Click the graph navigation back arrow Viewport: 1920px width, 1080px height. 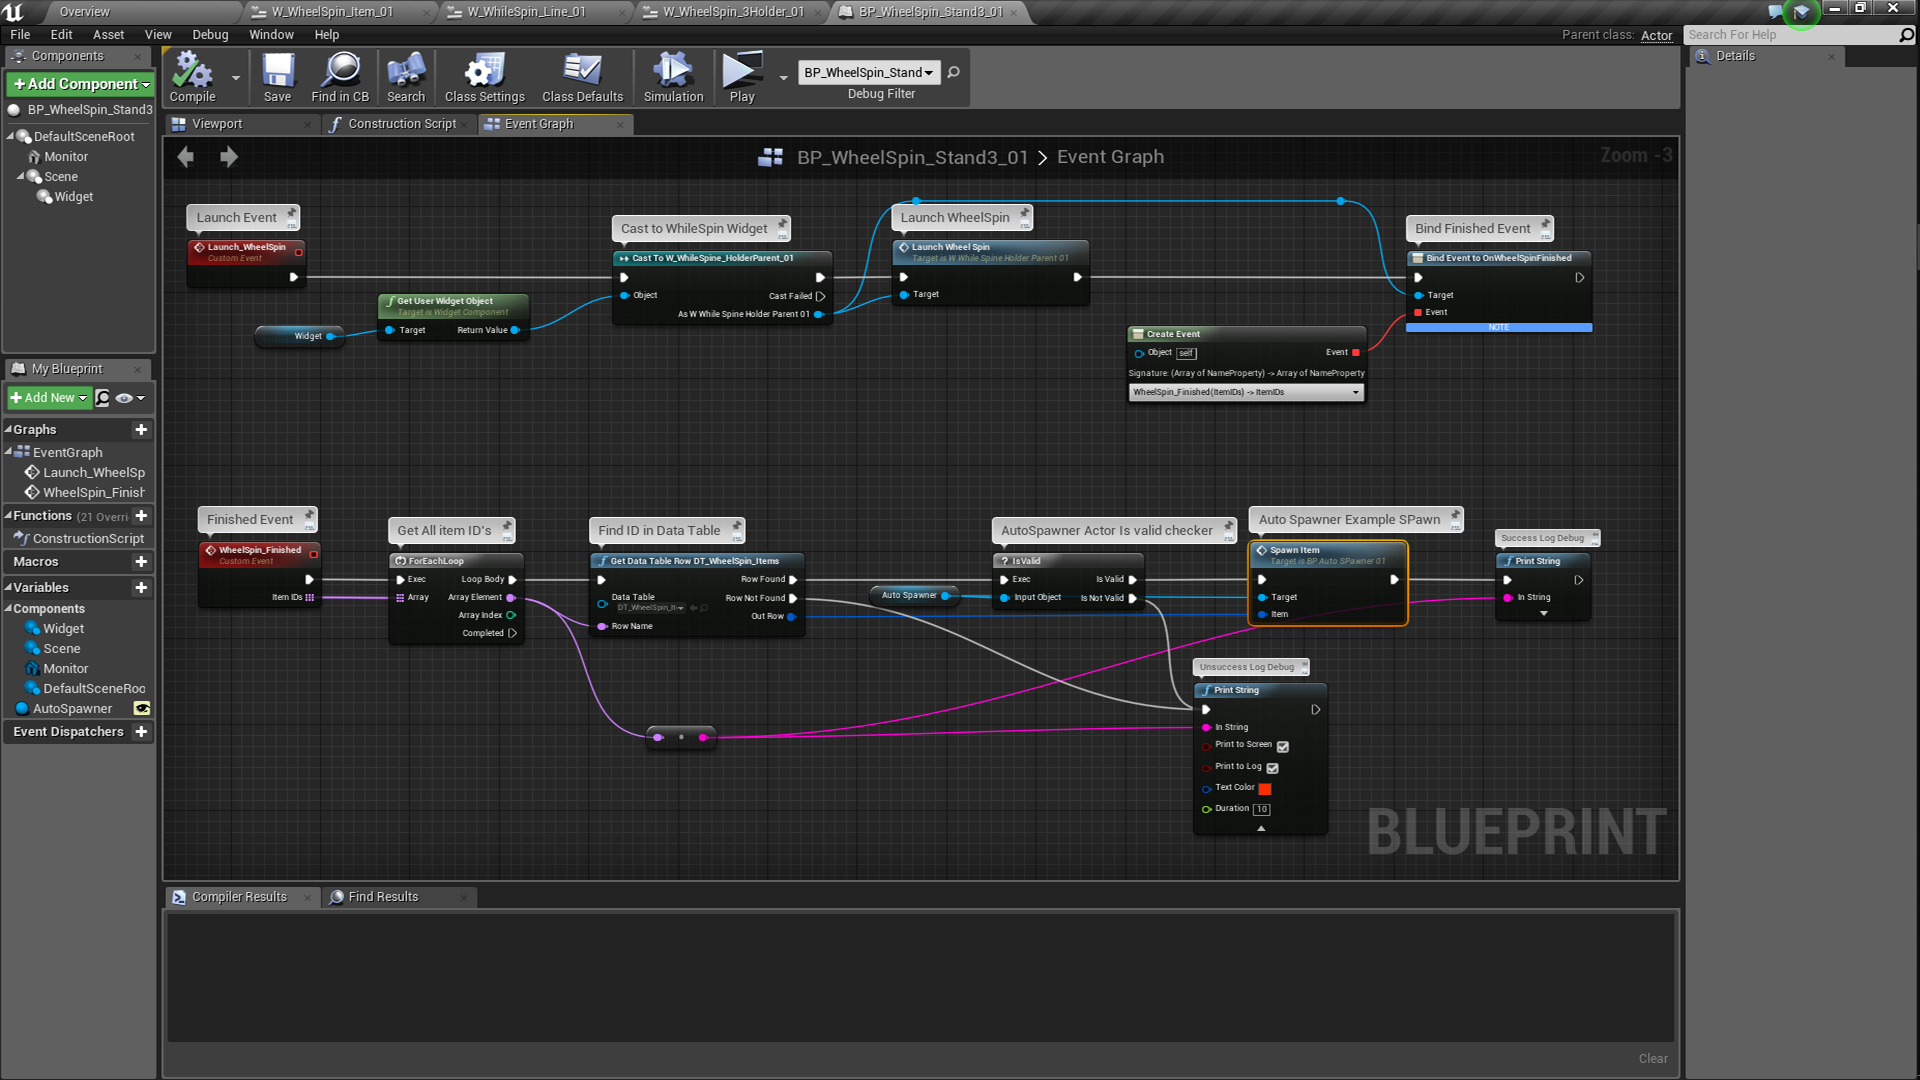[x=185, y=157]
